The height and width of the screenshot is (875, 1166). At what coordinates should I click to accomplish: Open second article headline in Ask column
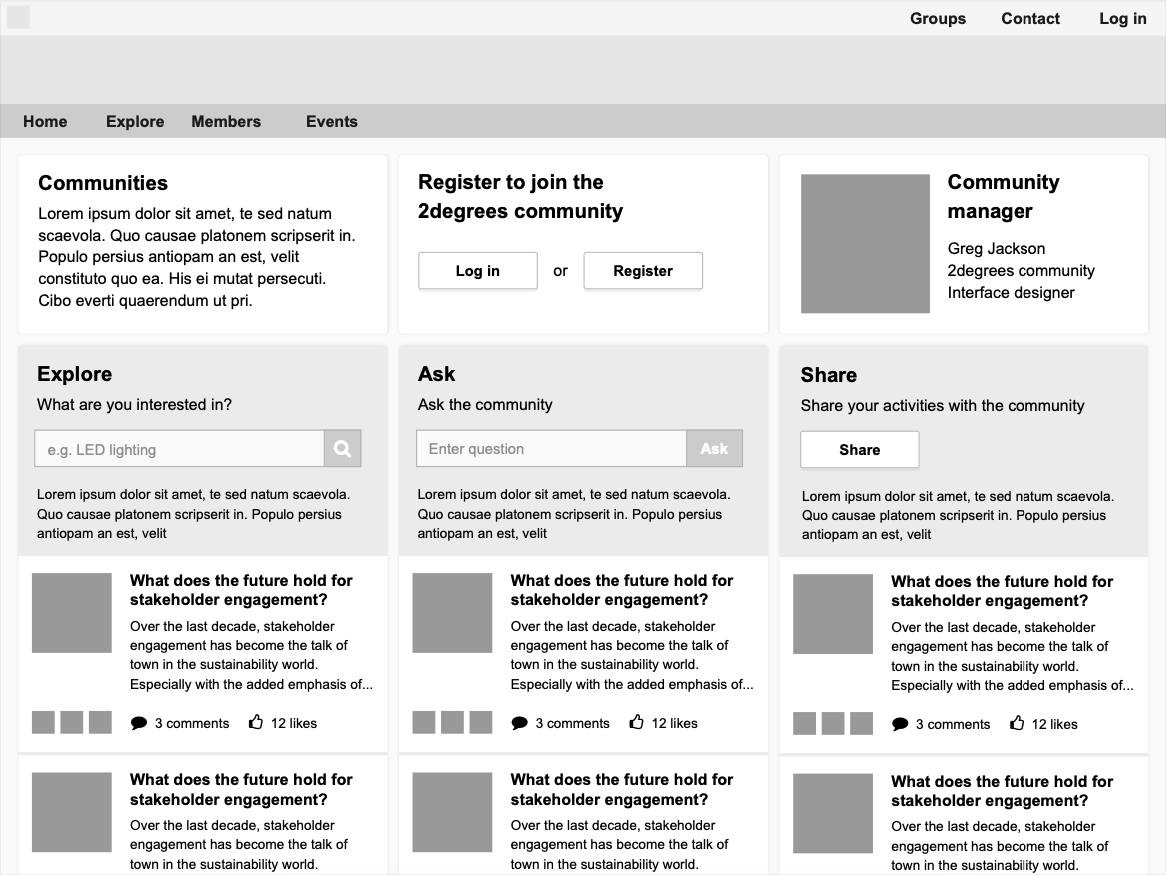click(622, 790)
